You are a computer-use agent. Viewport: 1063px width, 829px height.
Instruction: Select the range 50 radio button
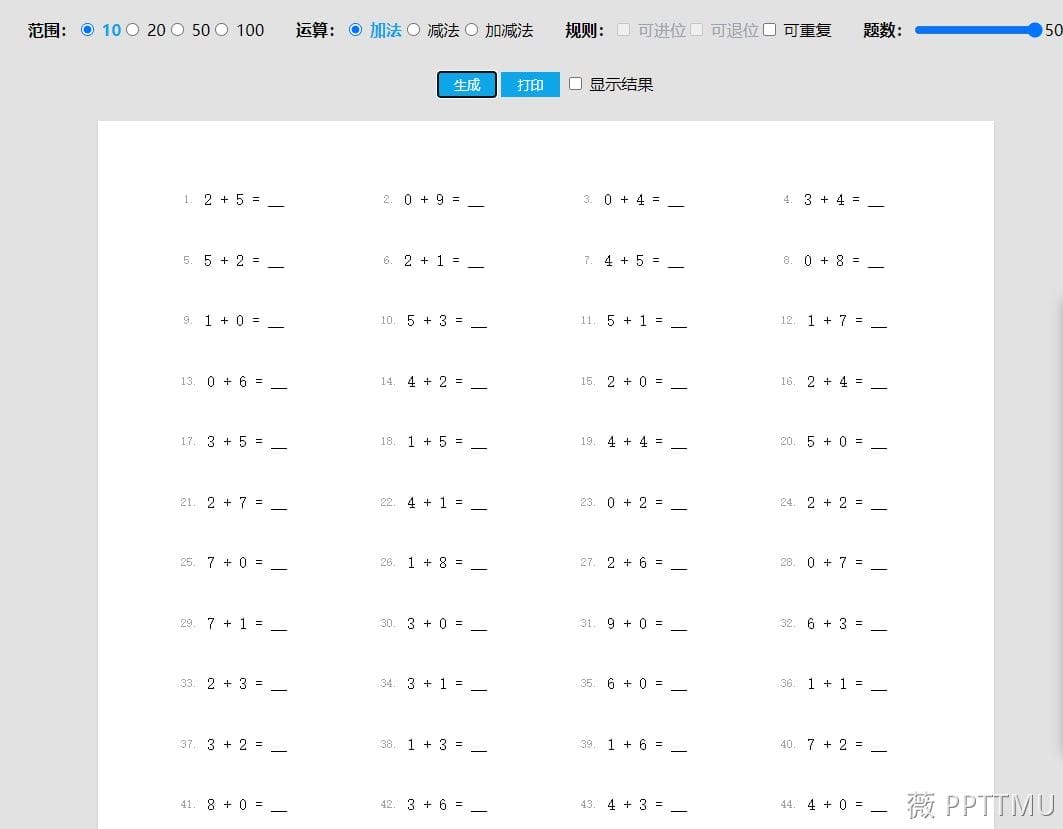[177, 30]
